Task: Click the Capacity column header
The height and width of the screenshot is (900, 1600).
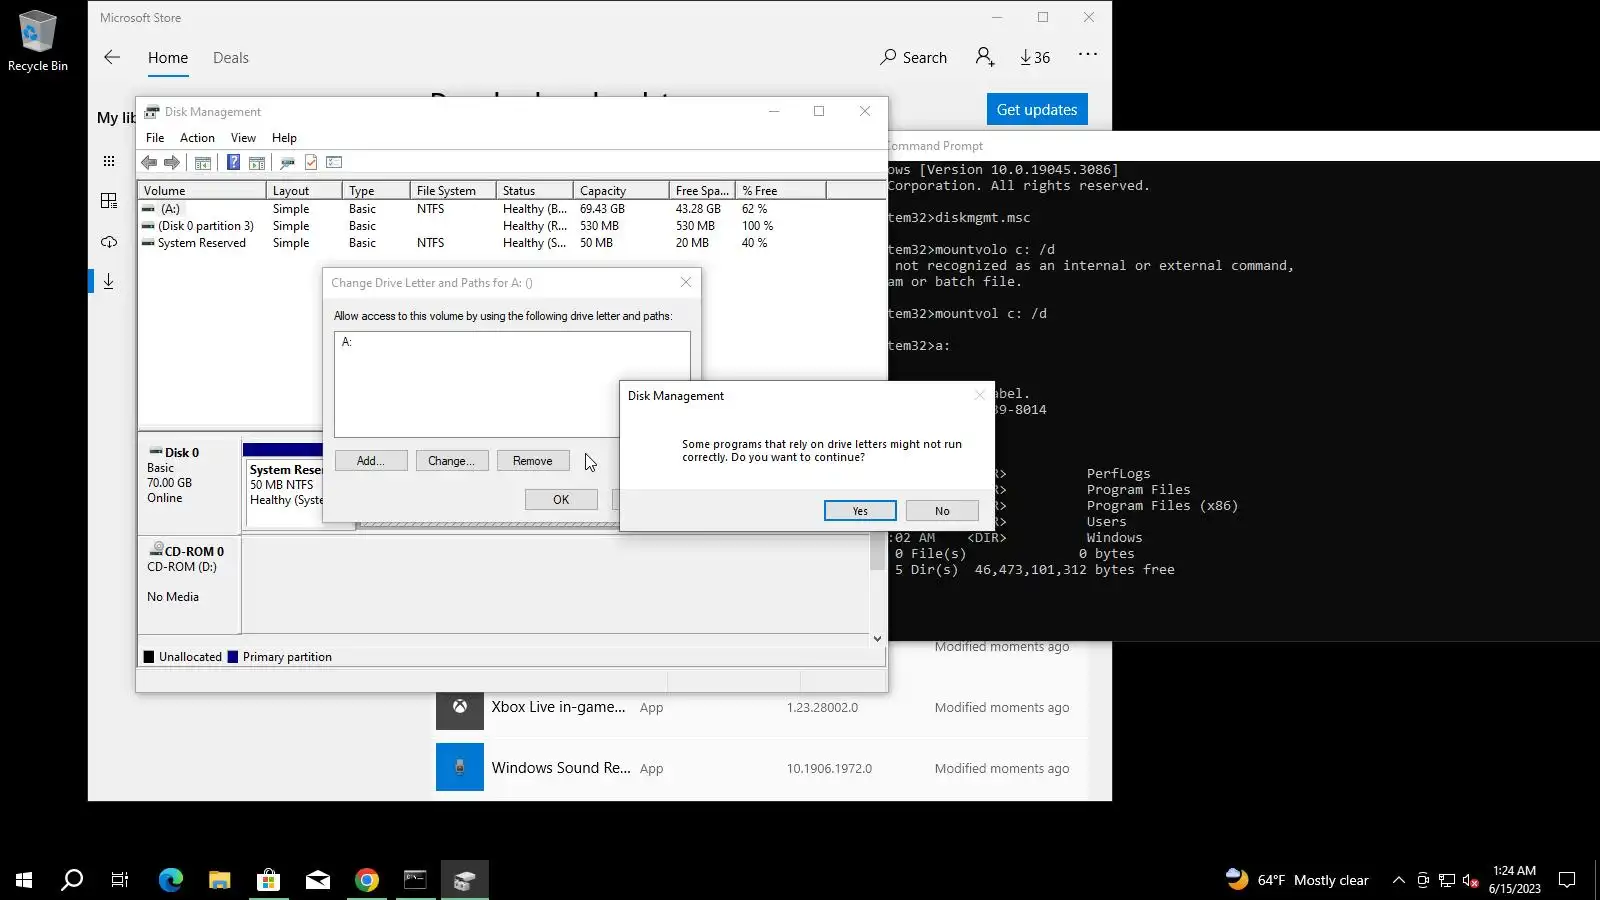Action: (x=621, y=190)
